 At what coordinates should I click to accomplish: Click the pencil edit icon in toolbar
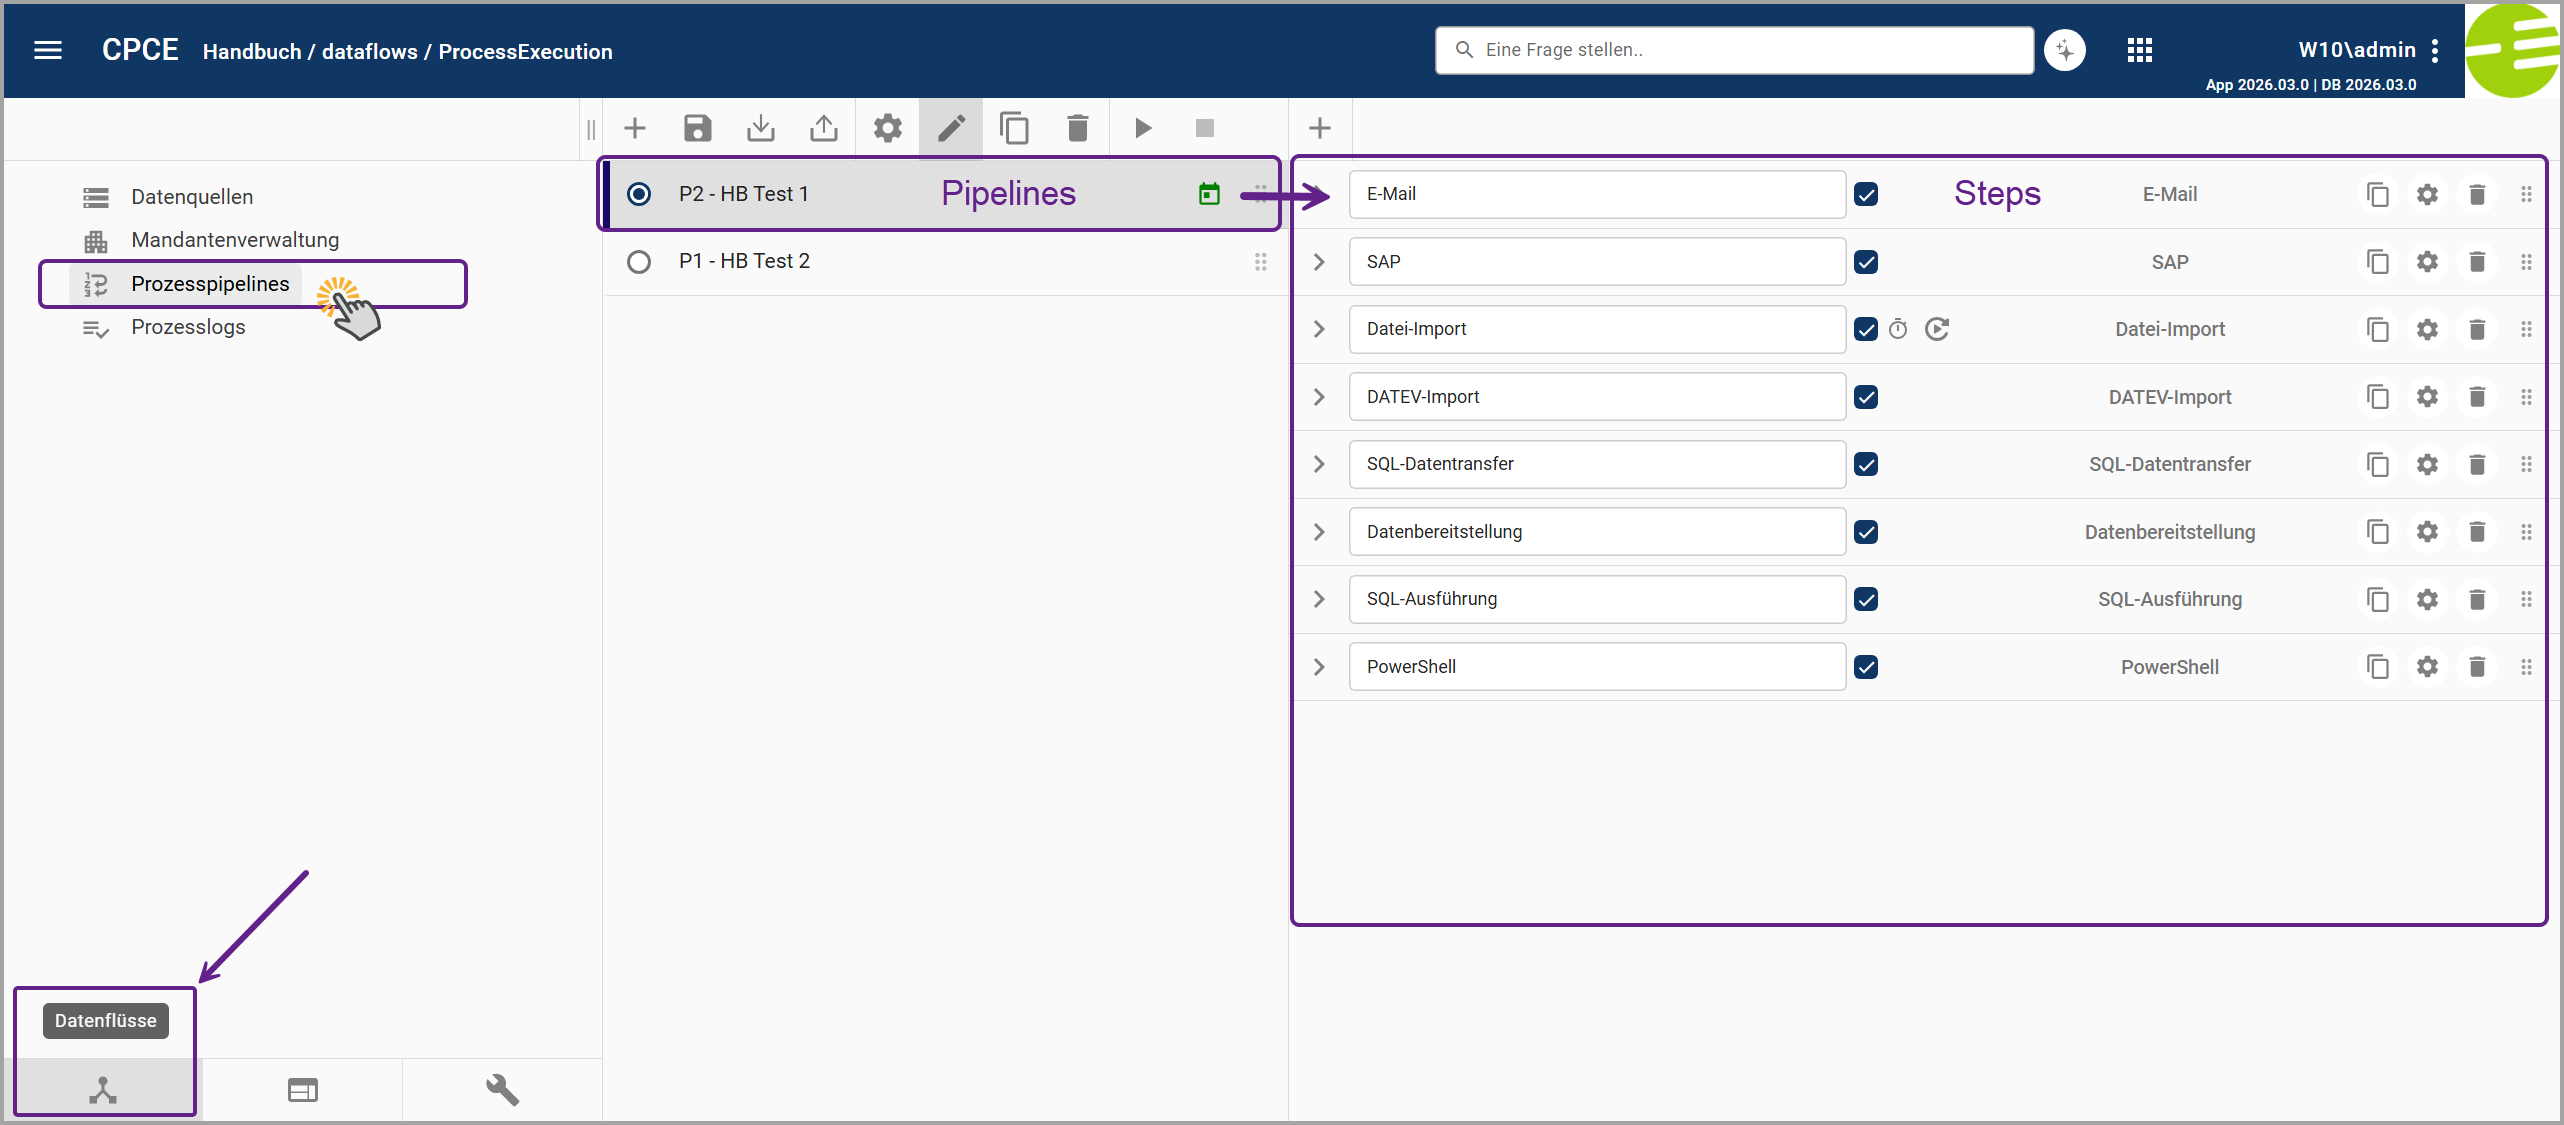[x=951, y=128]
